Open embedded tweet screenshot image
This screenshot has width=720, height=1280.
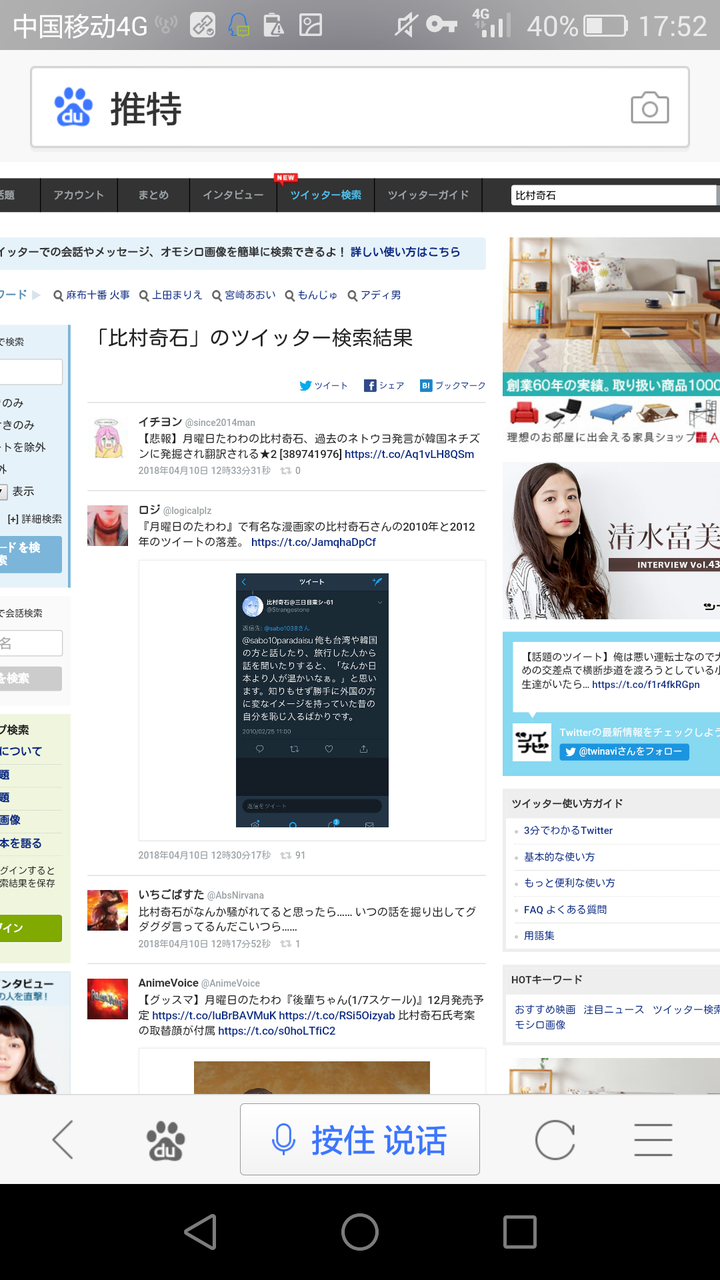[x=312, y=700]
